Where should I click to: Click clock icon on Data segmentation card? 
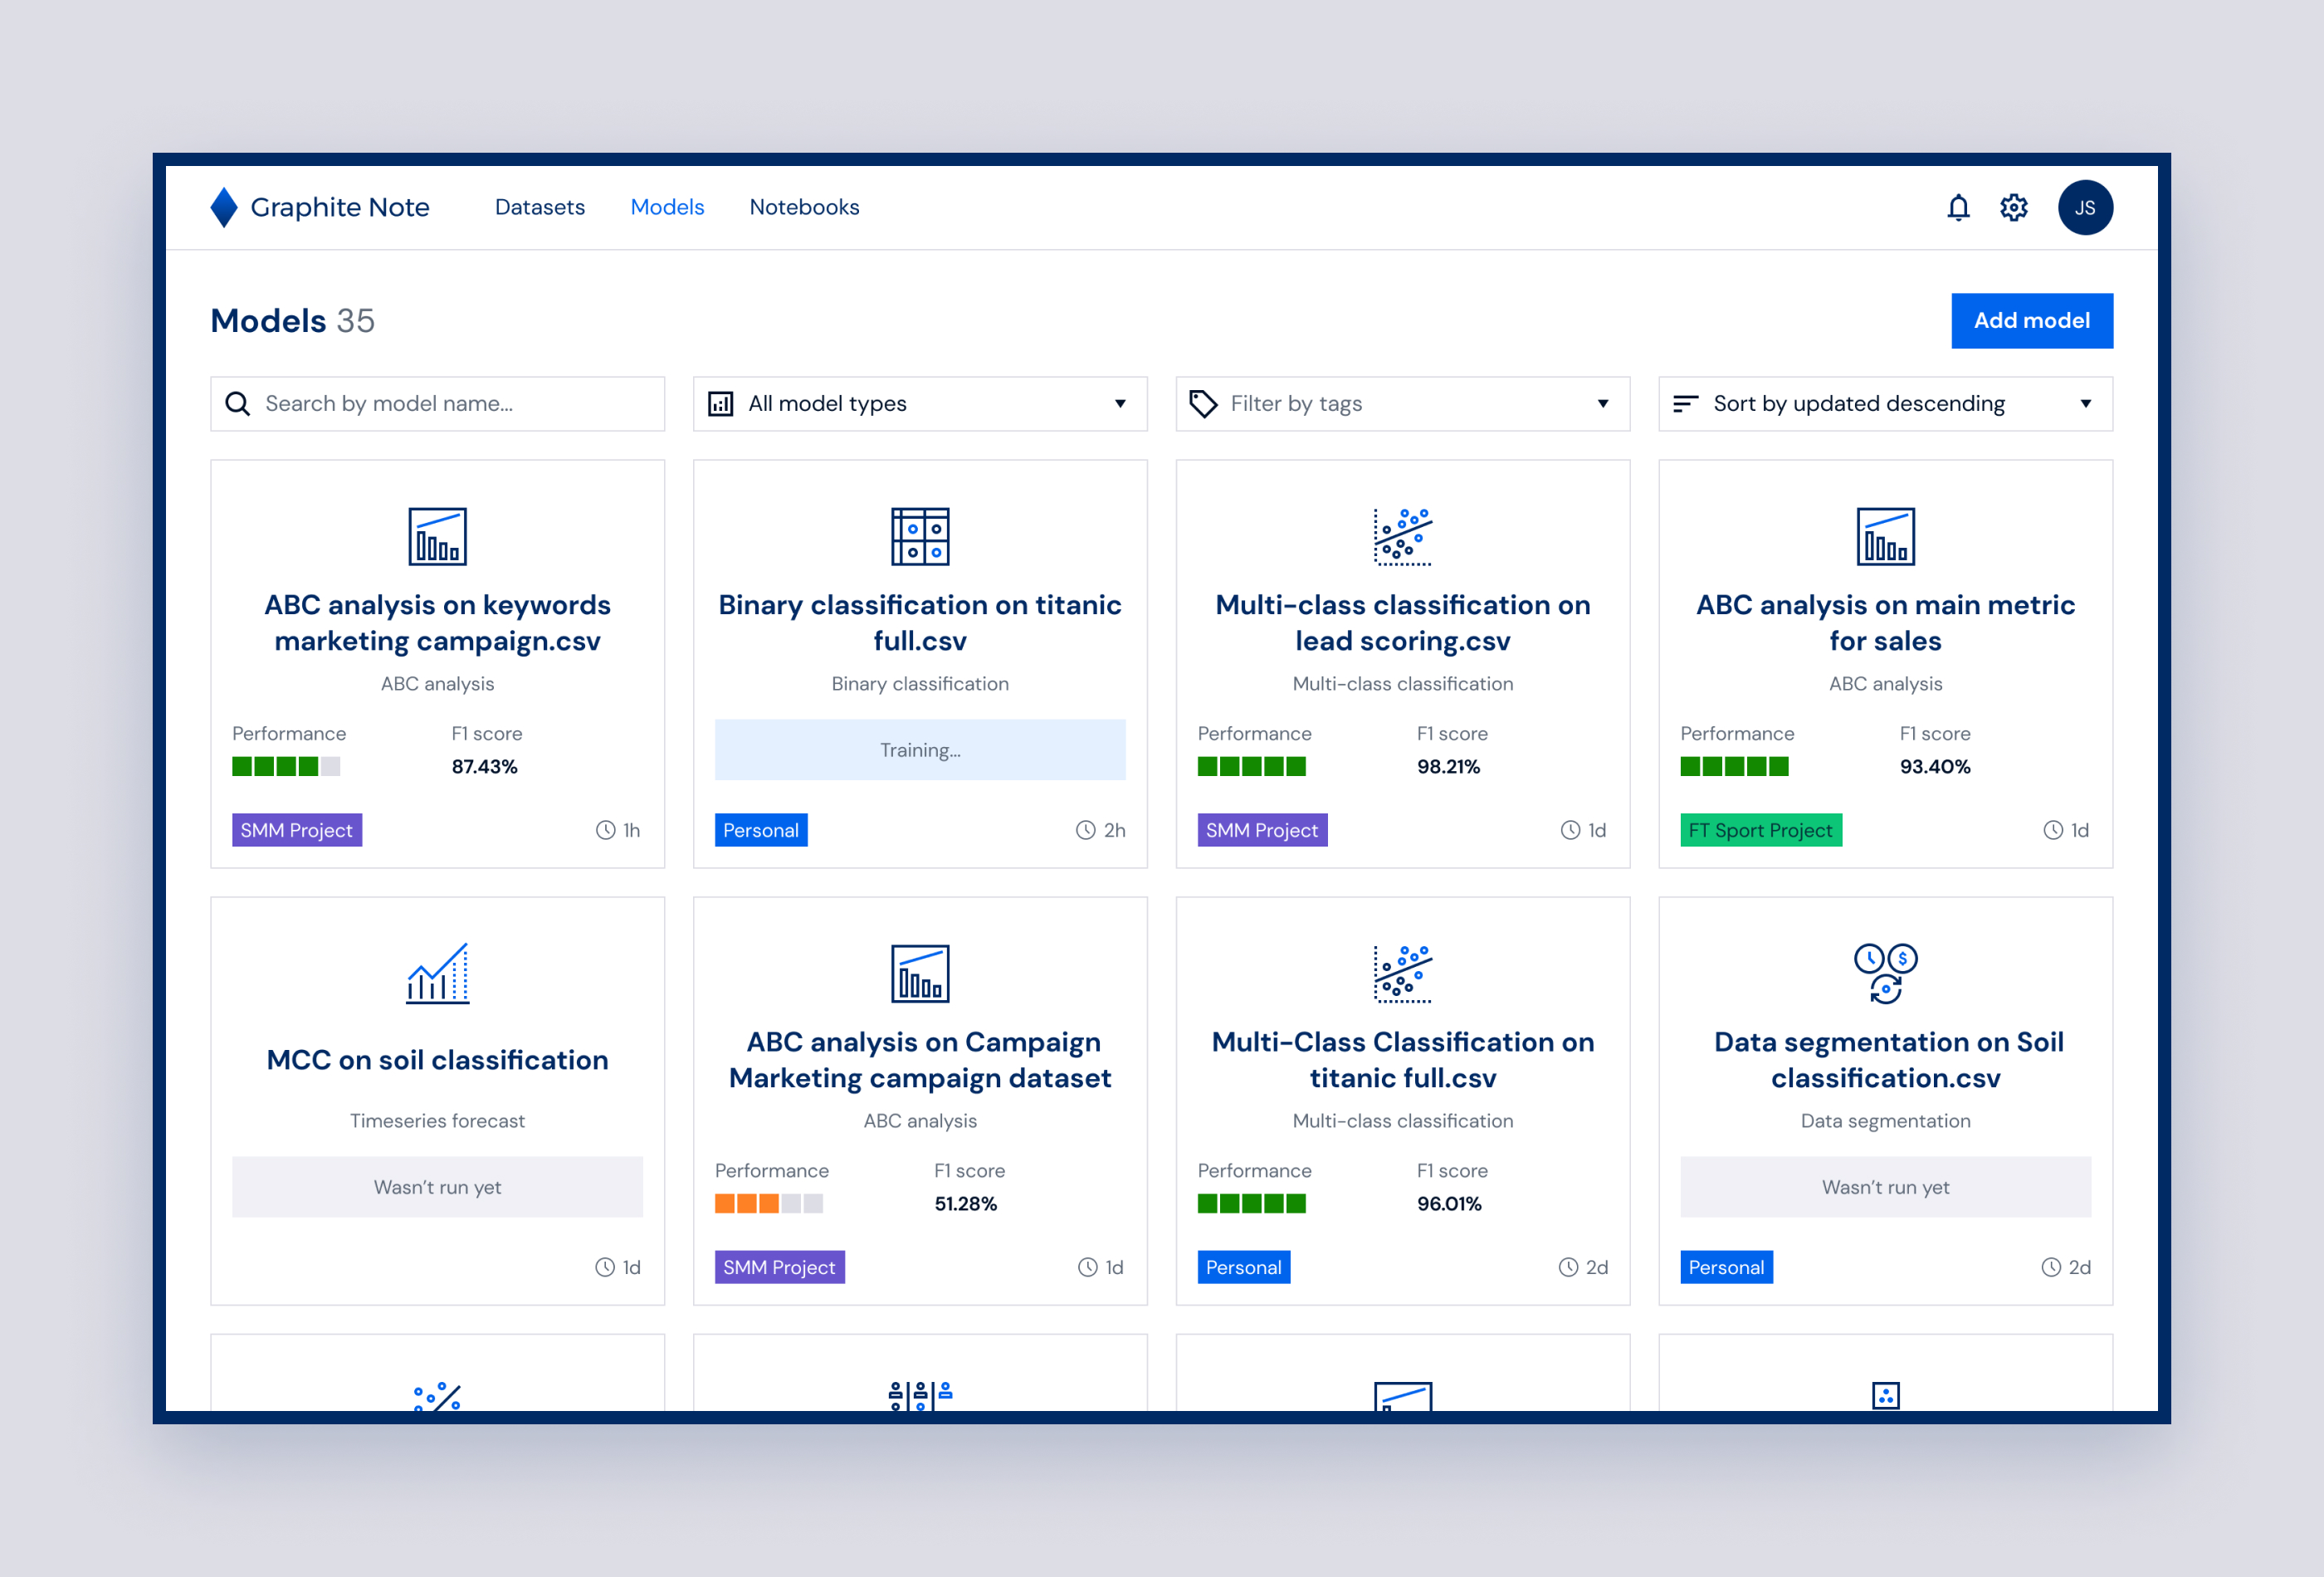coord(2051,1267)
